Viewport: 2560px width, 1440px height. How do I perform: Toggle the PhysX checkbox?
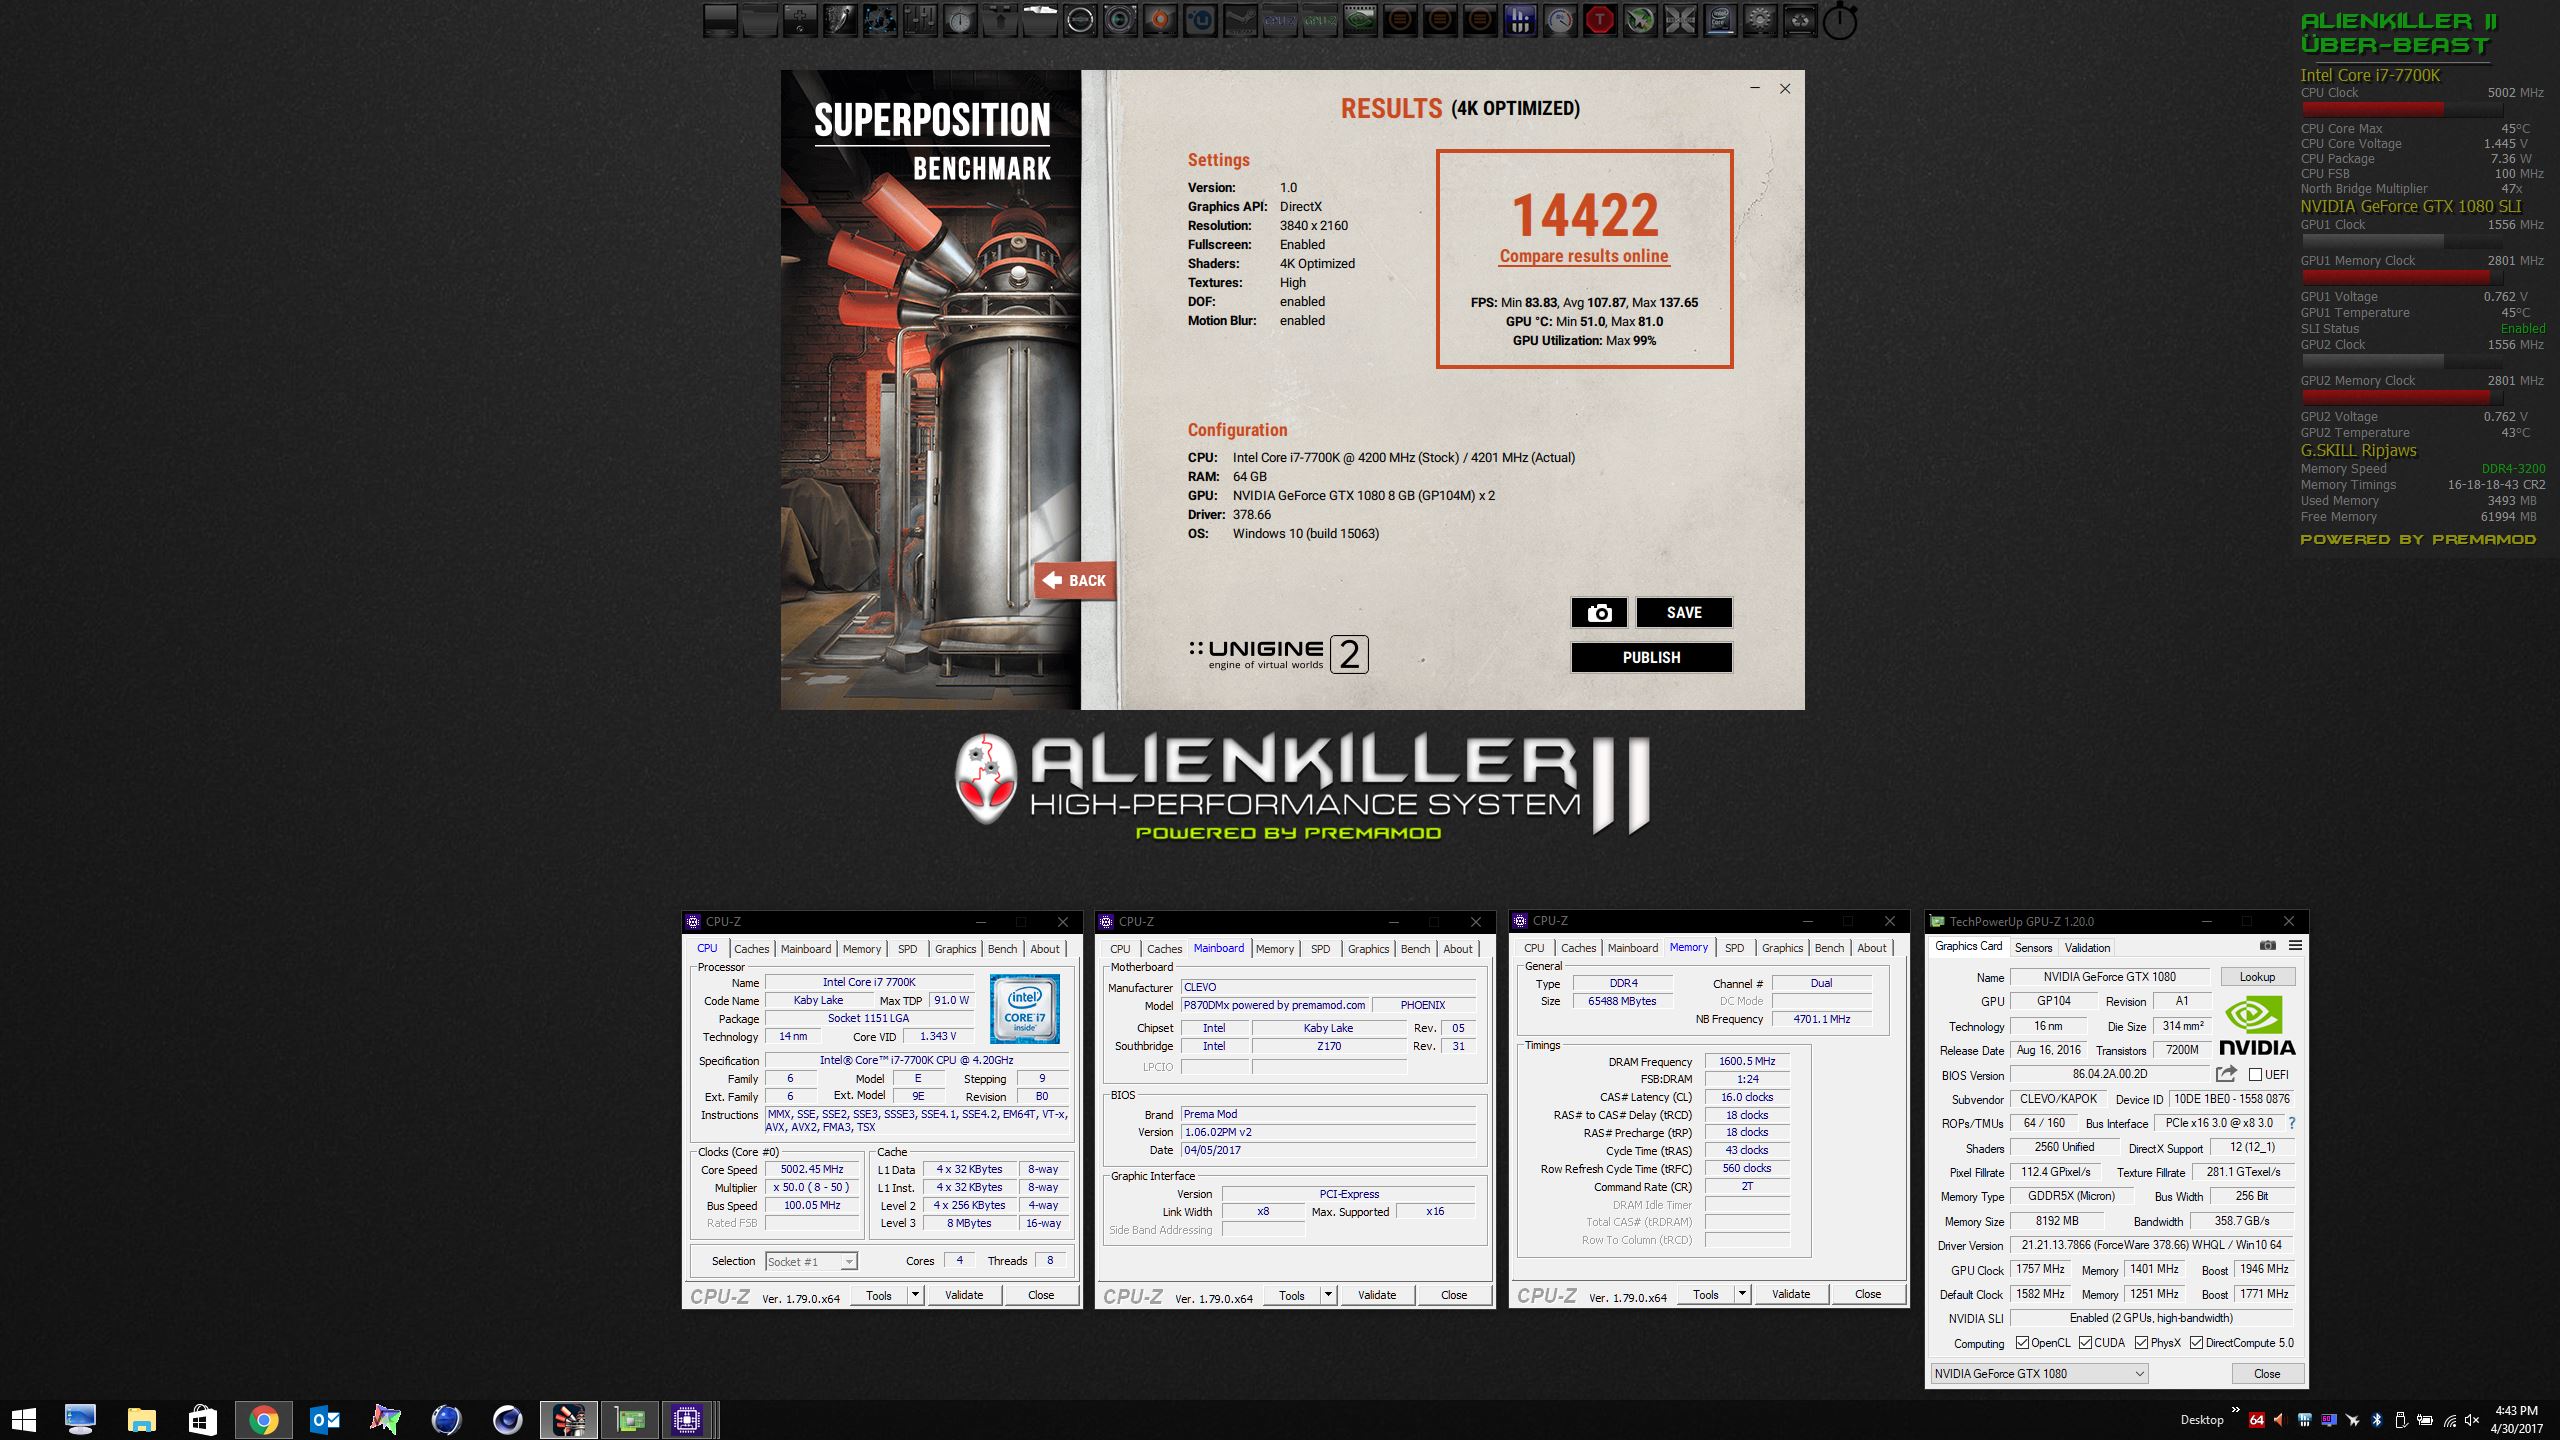click(x=2141, y=1343)
